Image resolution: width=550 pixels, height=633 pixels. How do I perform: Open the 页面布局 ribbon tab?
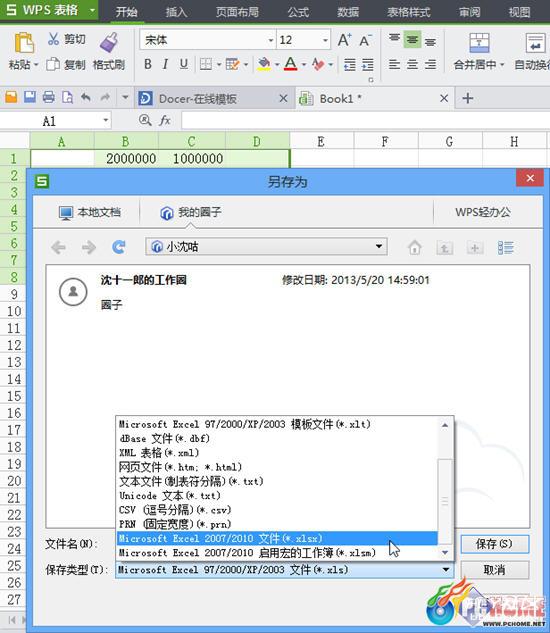pyautogui.click(x=237, y=12)
